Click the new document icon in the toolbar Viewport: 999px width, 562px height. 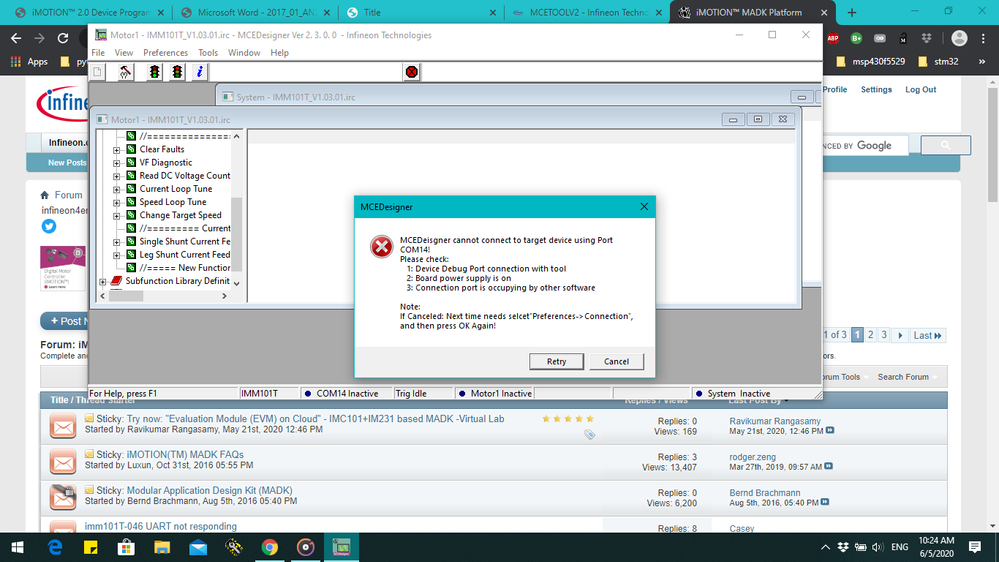pyautogui.click(x=98, y=72)
